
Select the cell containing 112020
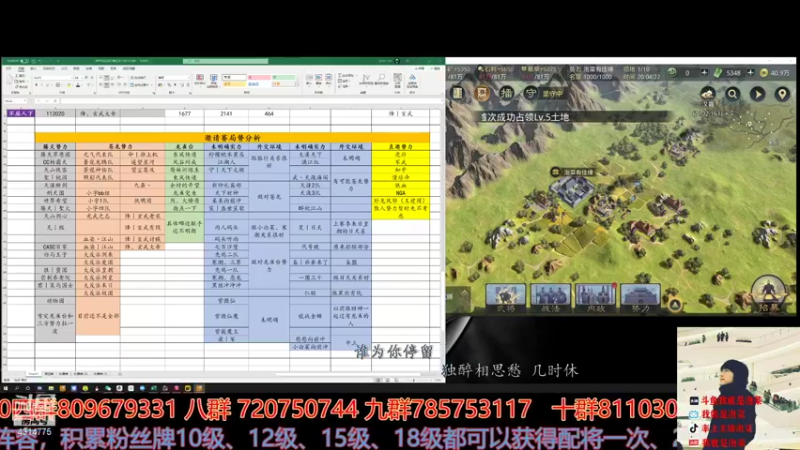coord(55,113)
